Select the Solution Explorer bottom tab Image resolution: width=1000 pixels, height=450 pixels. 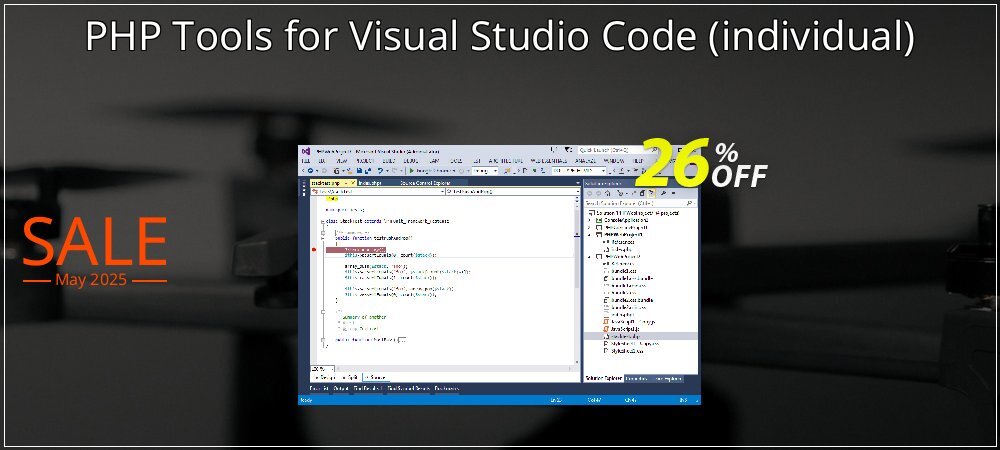coord(604,379)
